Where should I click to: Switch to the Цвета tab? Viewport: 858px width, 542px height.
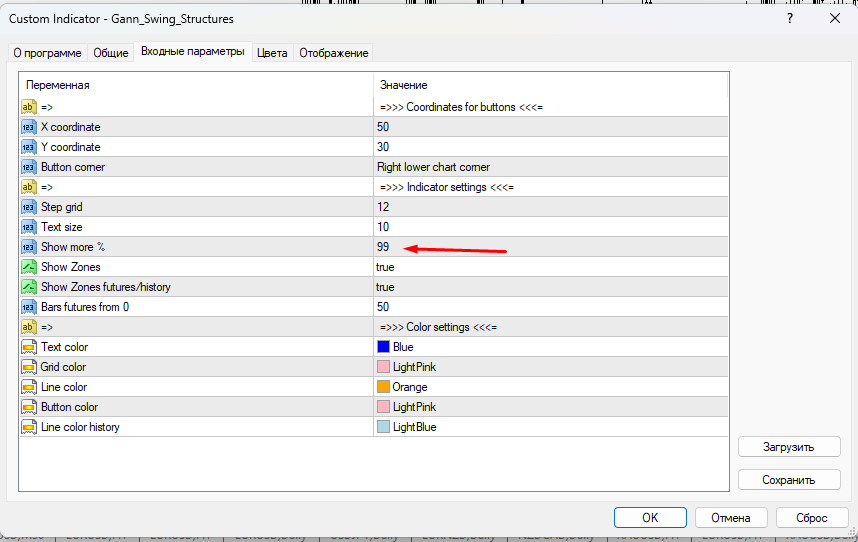point(272,53)
